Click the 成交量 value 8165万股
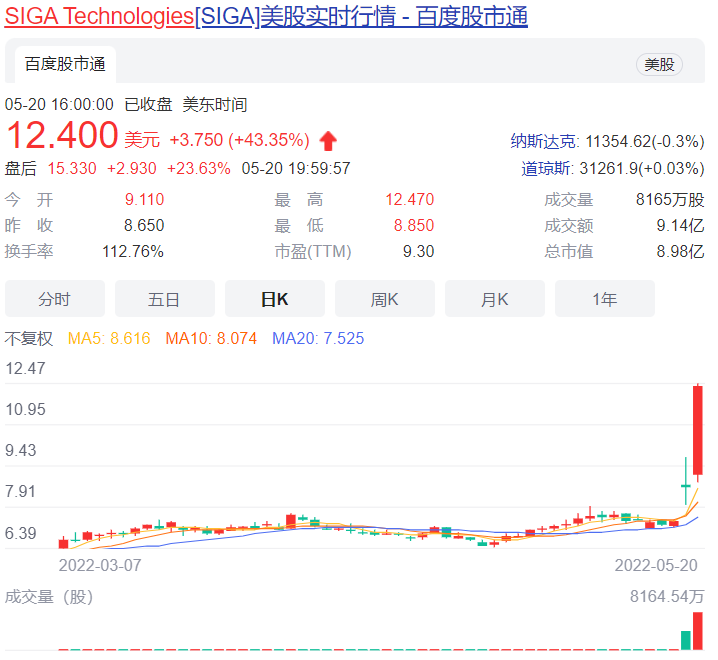Viewport: 718px width, 660px height. click(670, 199)
